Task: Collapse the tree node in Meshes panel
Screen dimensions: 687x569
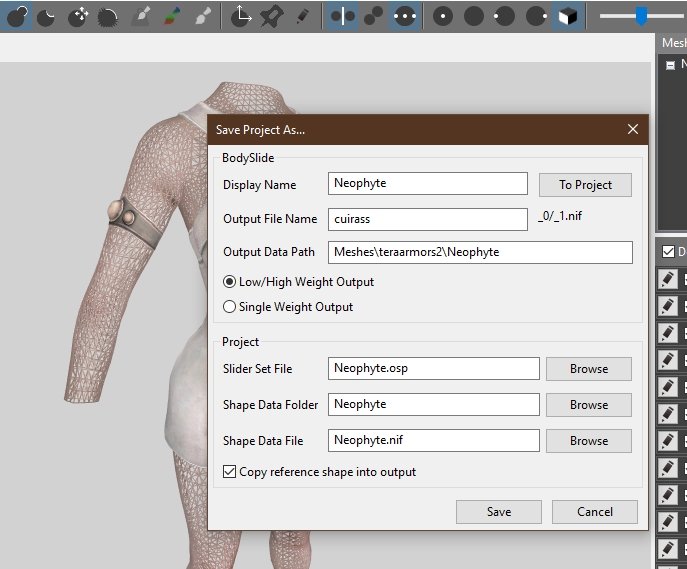Action: pos(670,65)
